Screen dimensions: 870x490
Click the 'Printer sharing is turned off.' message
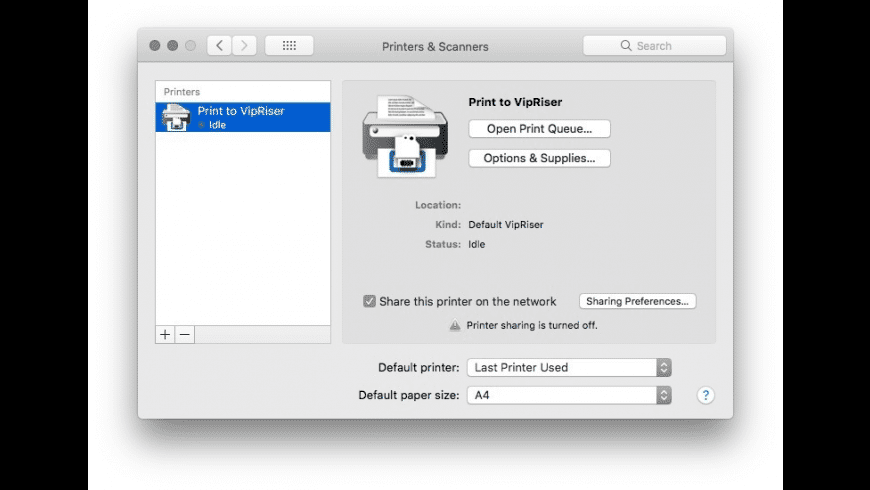point(532,325)
